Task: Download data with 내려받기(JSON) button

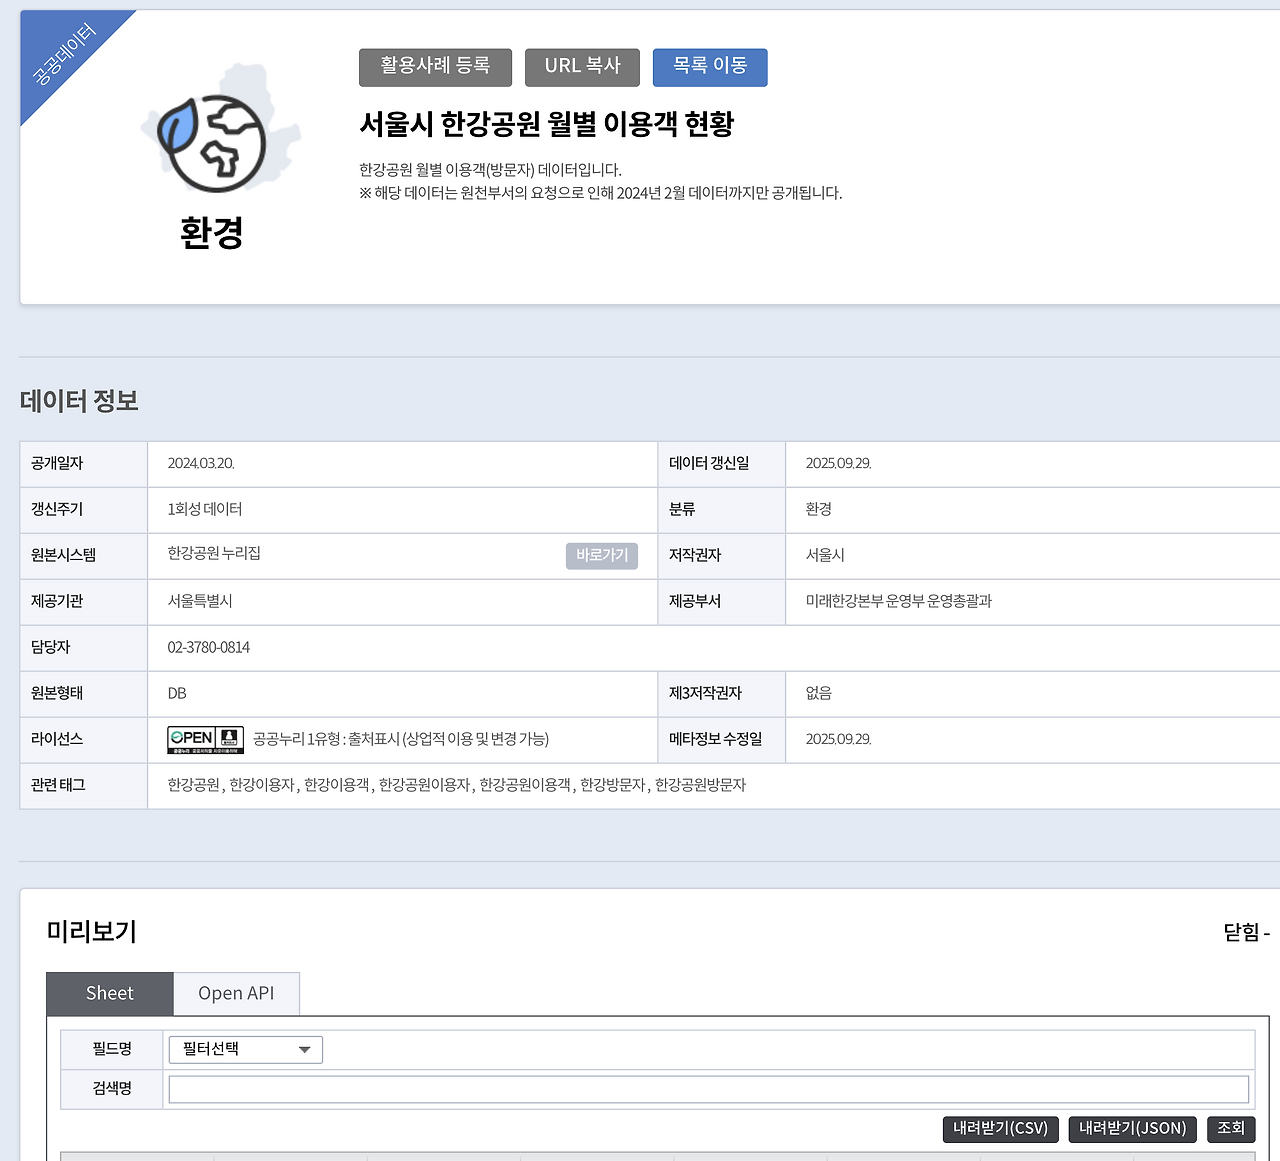Action: pos(1132,1128)
